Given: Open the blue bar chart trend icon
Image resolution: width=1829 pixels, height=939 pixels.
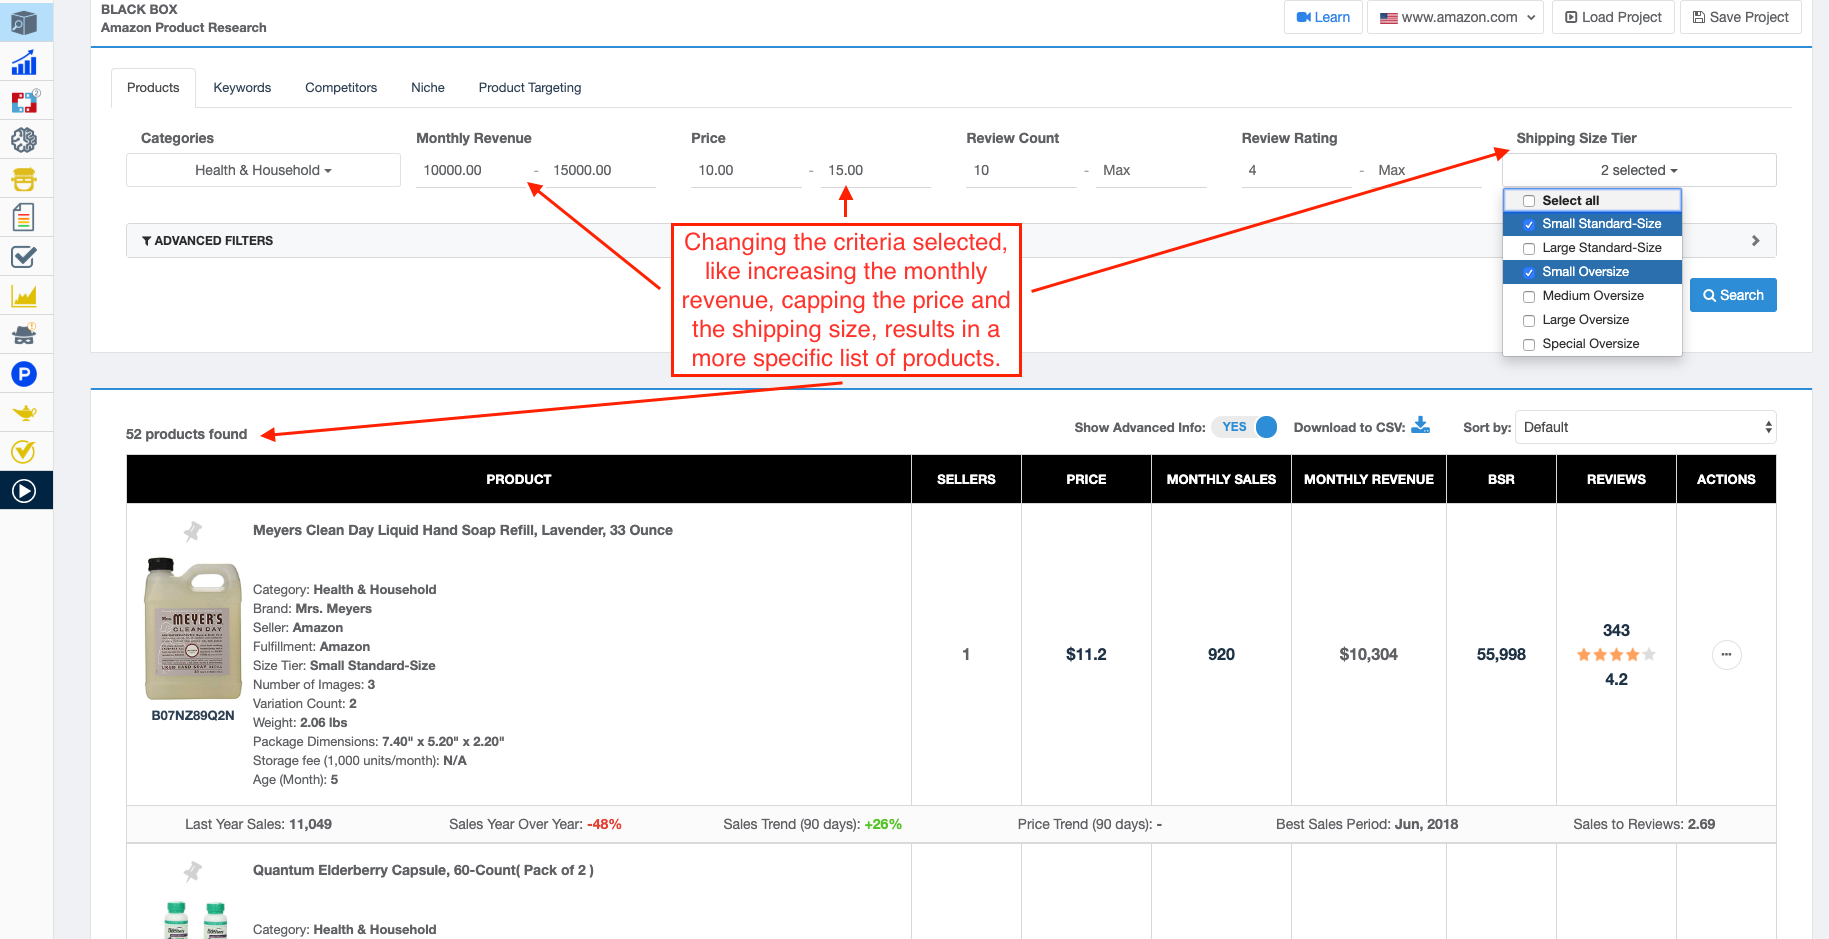Looking at the screenshot, I should 24,63.
